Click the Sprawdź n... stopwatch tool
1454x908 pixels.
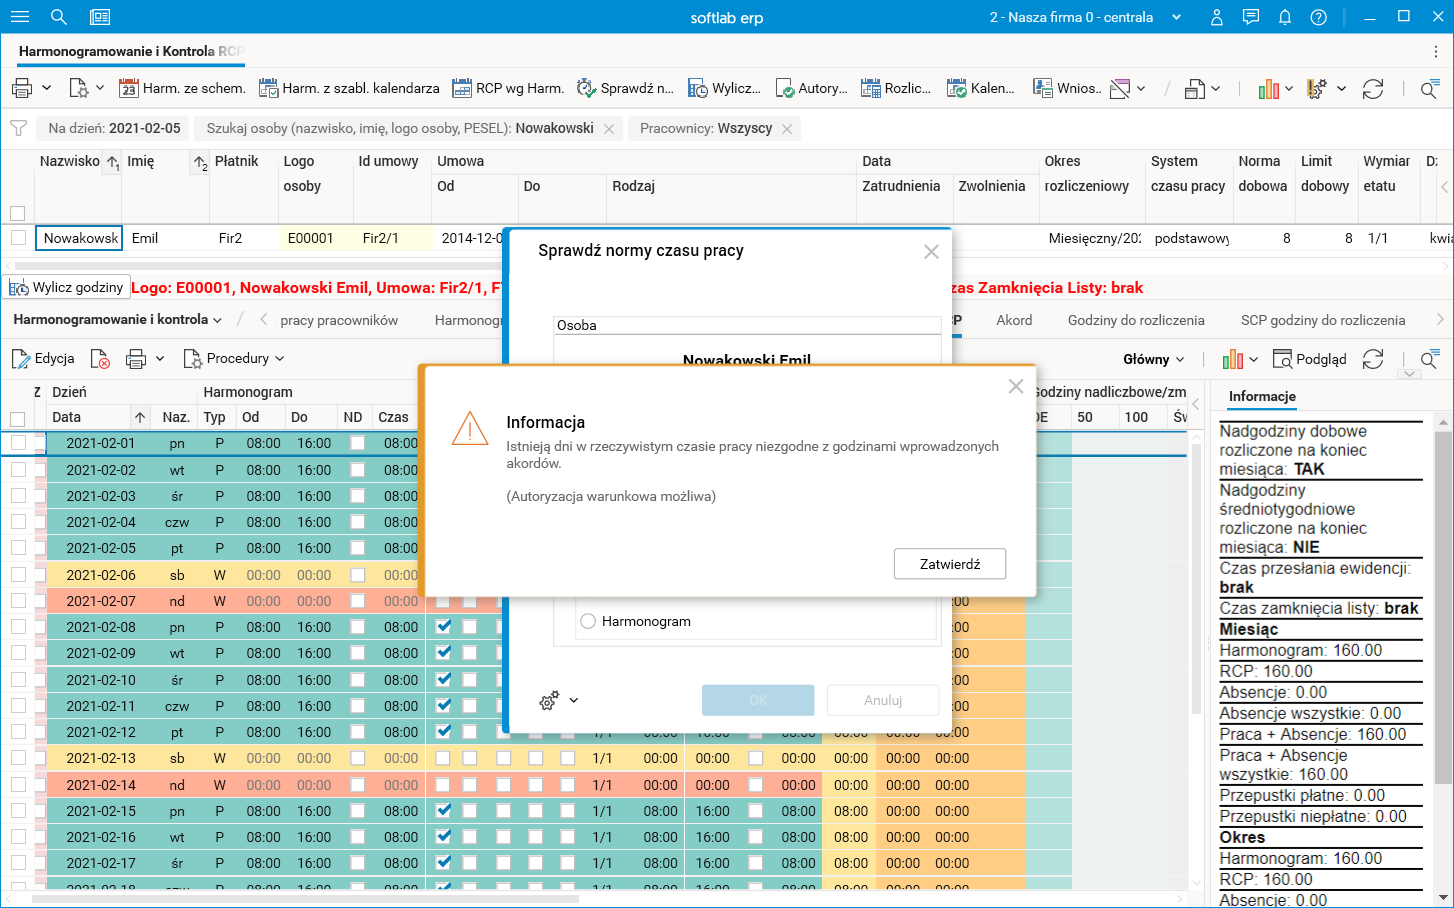click(x=625, y=88)
